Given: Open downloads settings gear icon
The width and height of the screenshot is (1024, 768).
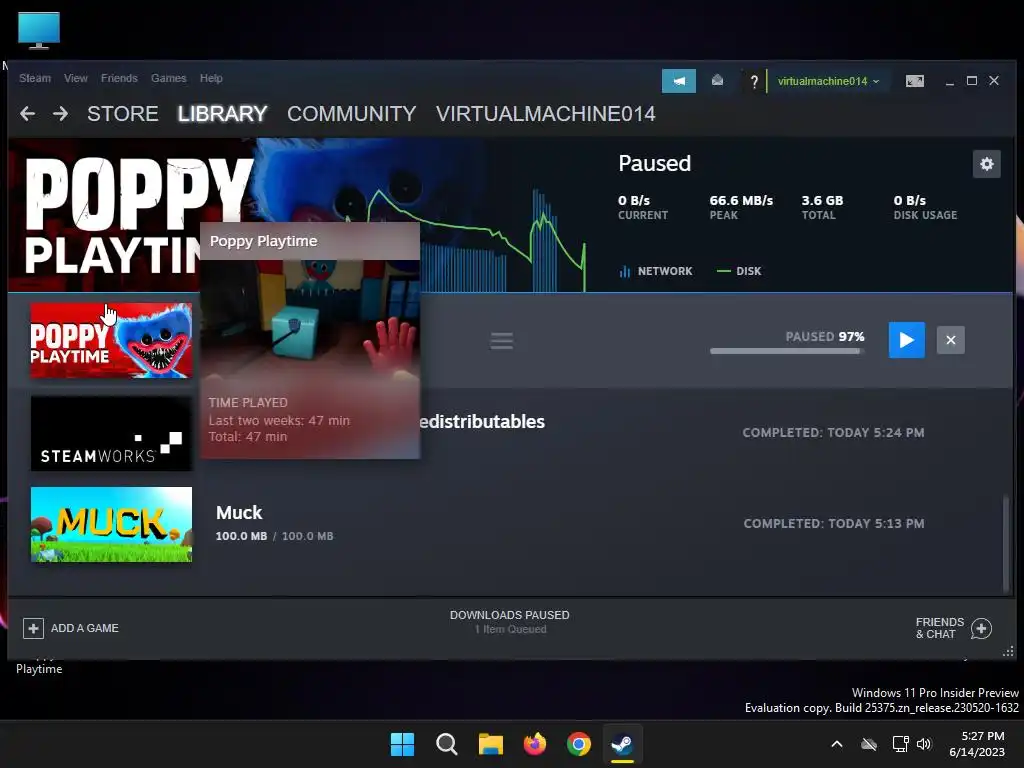Looking at the screenshot, I should pyautogui.click(x=986, y=164).
